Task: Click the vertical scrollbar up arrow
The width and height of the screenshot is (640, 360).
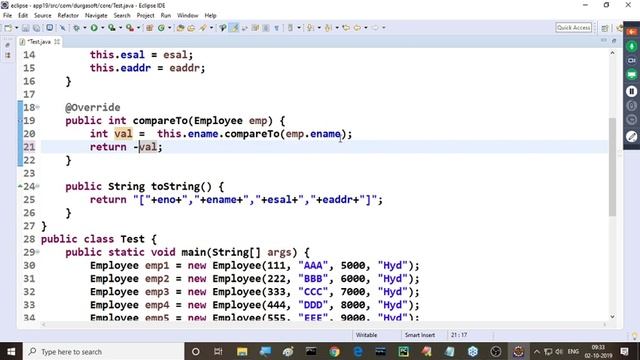Action: 612,53
